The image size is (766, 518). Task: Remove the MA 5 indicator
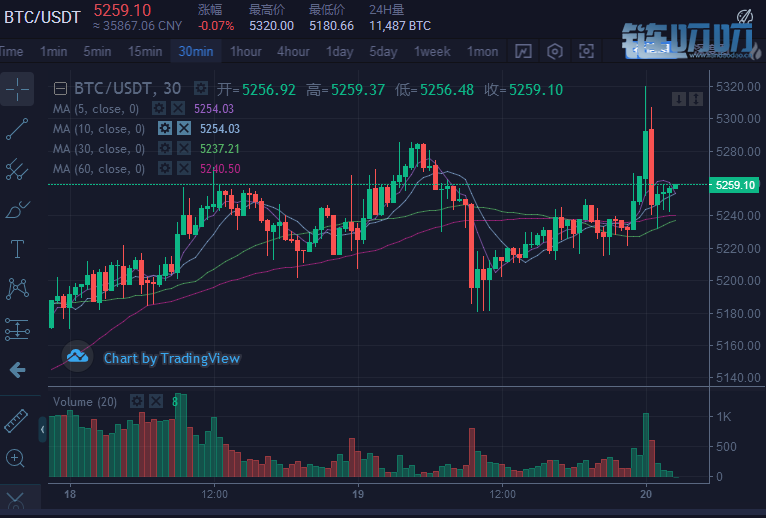pos(178,108)
